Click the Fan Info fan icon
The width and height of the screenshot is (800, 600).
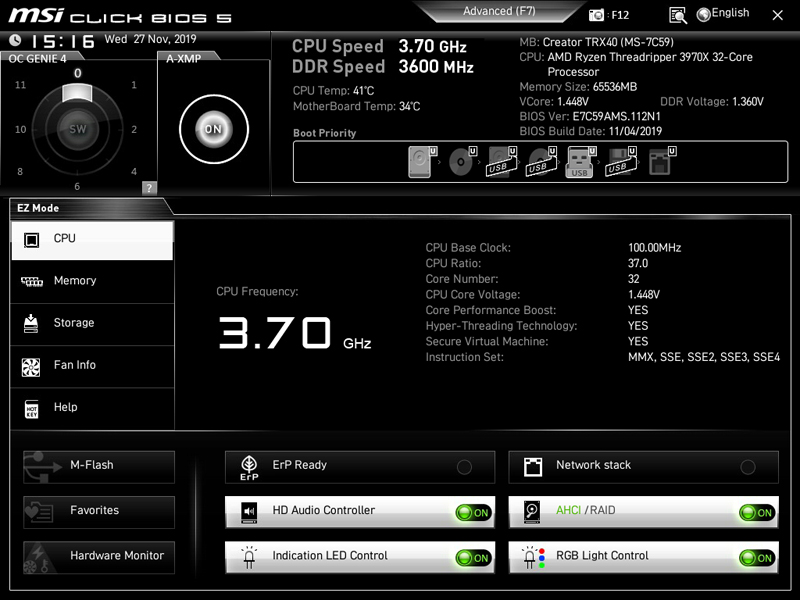point(31,367)
